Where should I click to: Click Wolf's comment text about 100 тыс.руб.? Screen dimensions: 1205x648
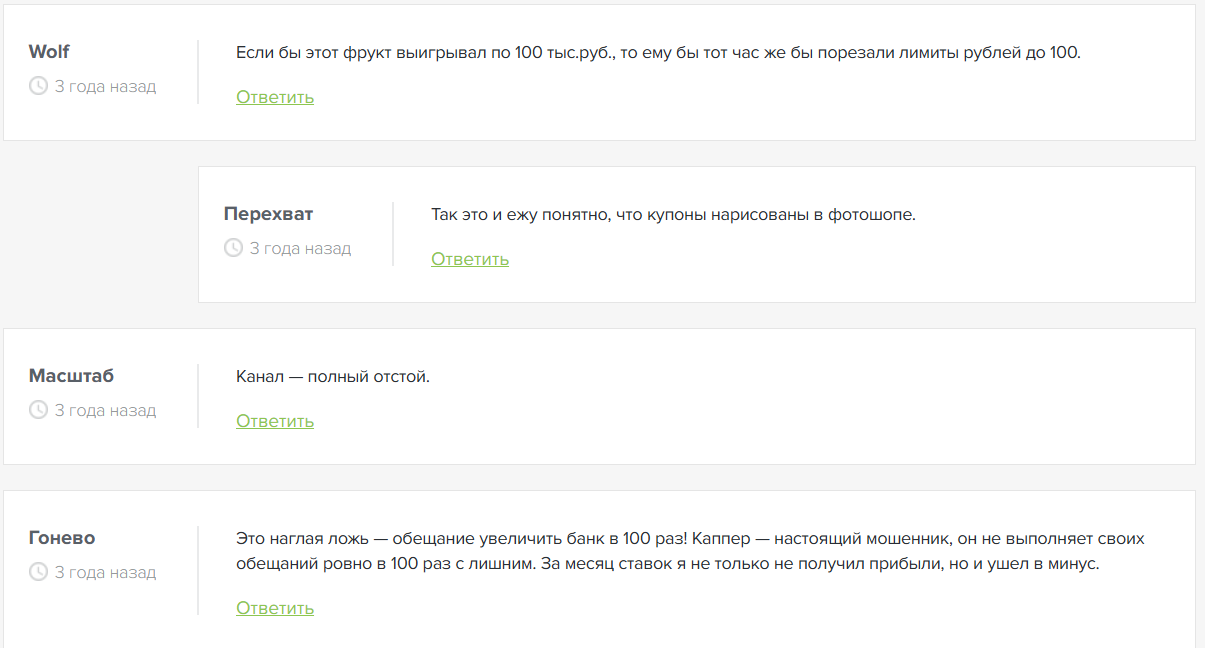[x=658, y=53]
